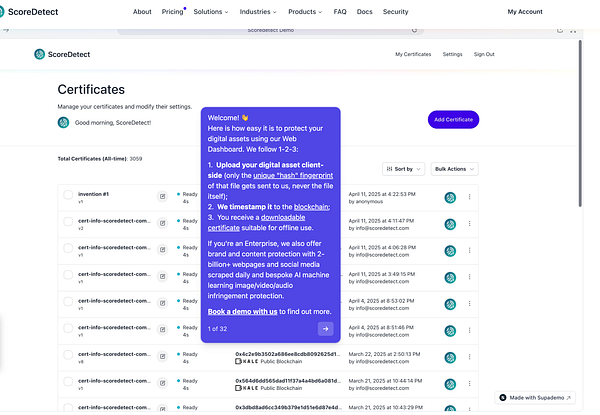The width and height of the screenshot is (600, 415).
Task: Select the checkbox in the March 21 10:44:14 PM row
Action: coord(68,381)
